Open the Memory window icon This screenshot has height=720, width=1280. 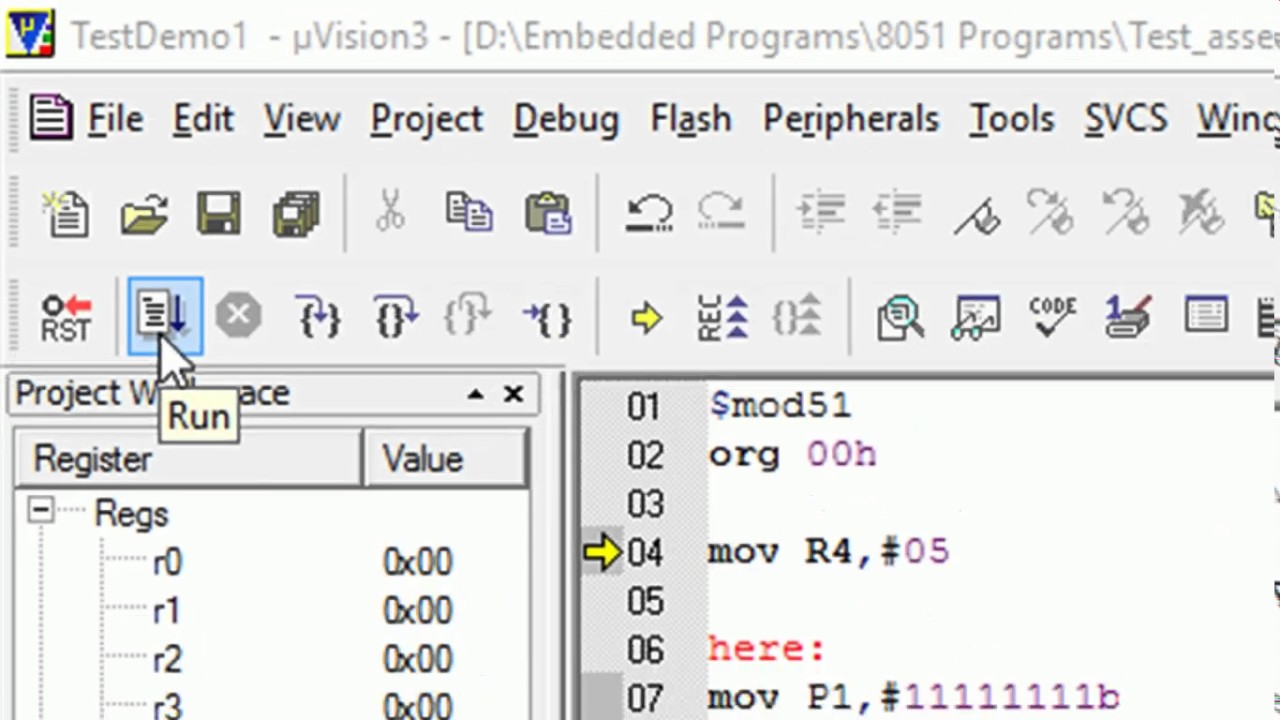coord(1205,316)
